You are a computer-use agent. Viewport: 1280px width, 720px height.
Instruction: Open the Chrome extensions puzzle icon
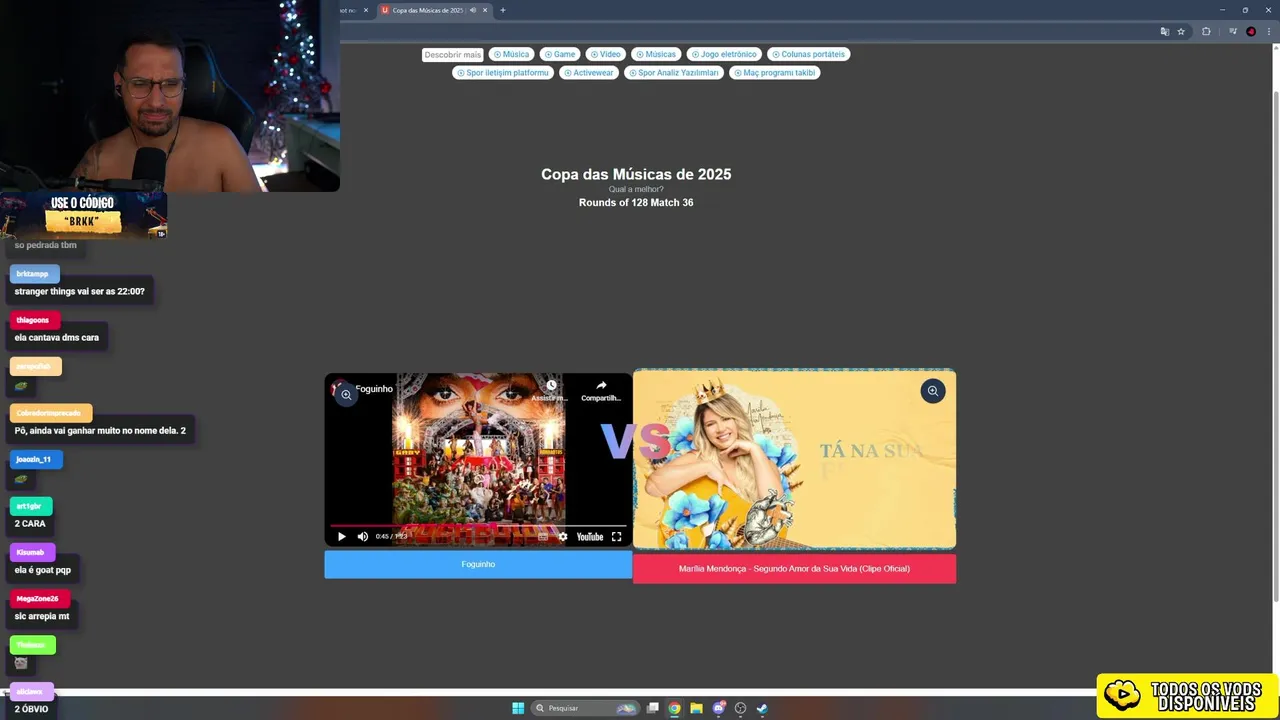tap(1206, 31)
